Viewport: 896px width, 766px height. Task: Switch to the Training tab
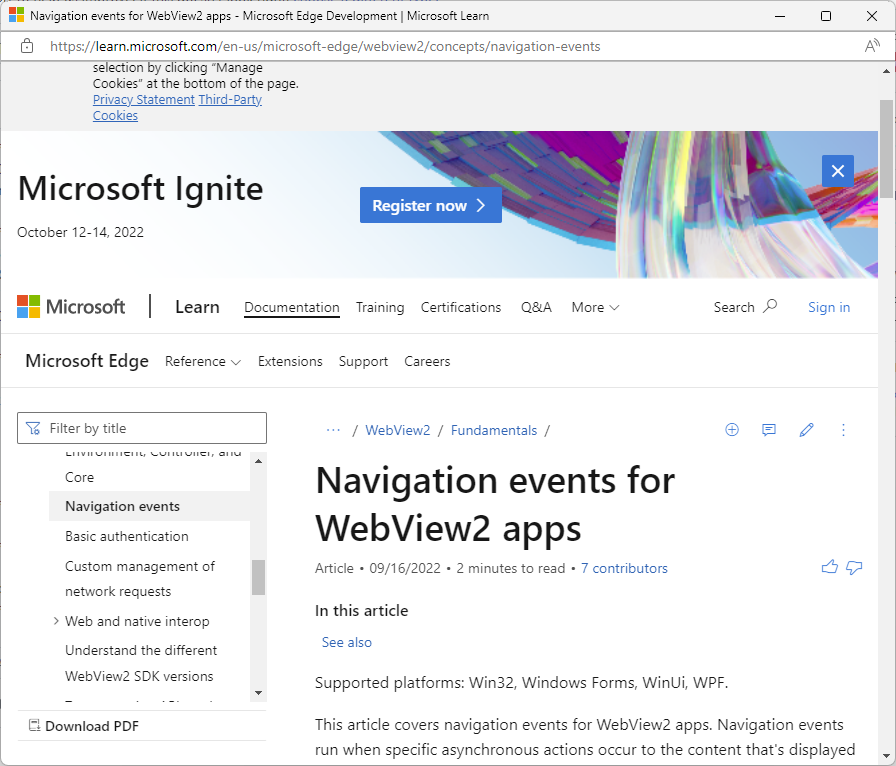click(380, 307)
